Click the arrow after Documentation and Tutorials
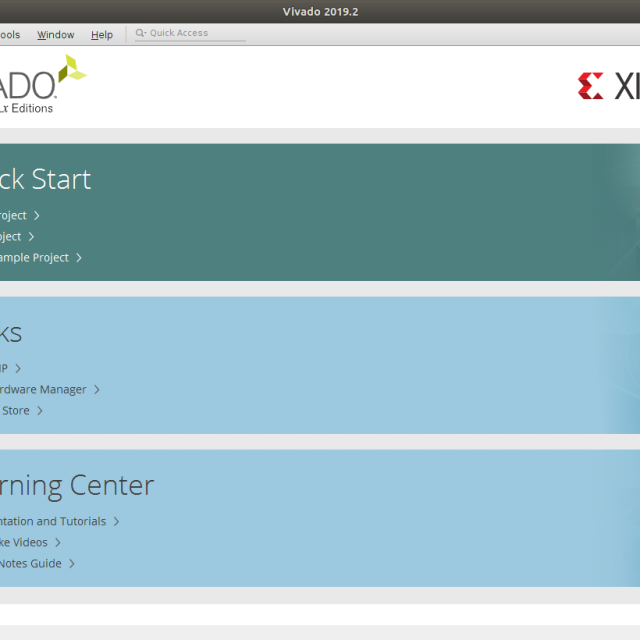The height and width of the screenshot is (640, 640). 116,522
